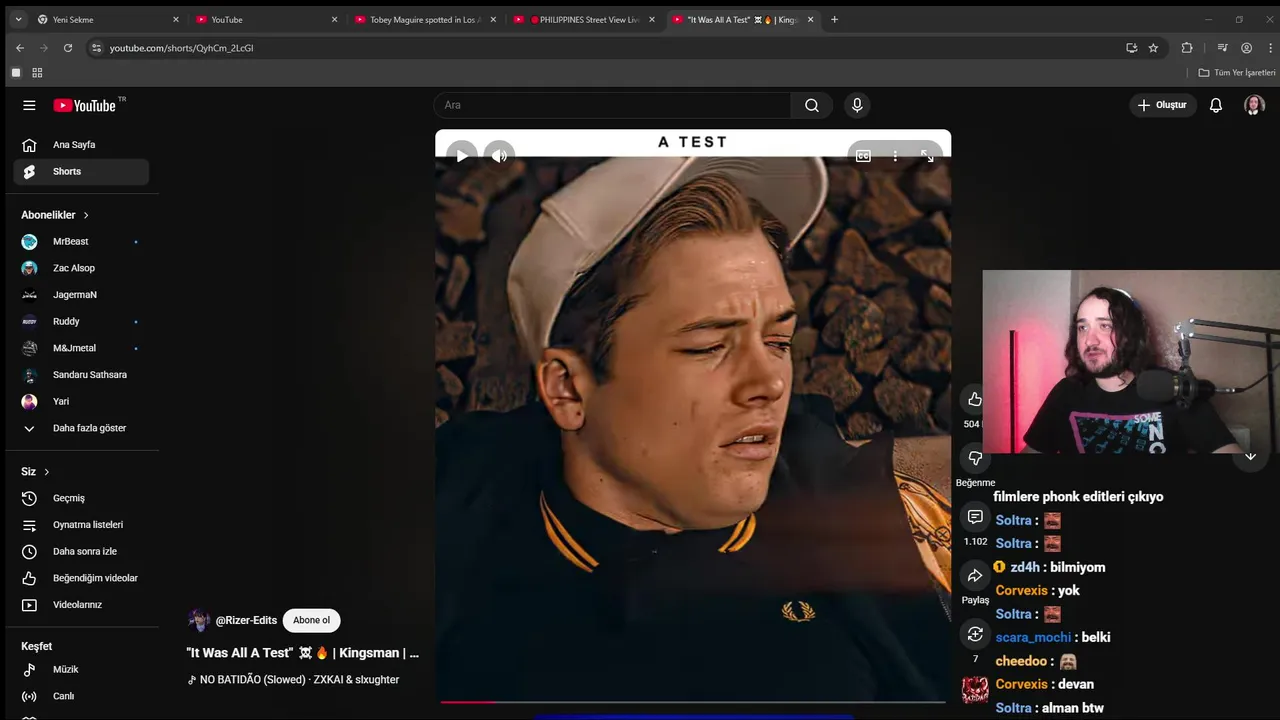Click the search magnifier button
Image resolution: width=1280 pixels, height=720 pixels.
(812, 105)
